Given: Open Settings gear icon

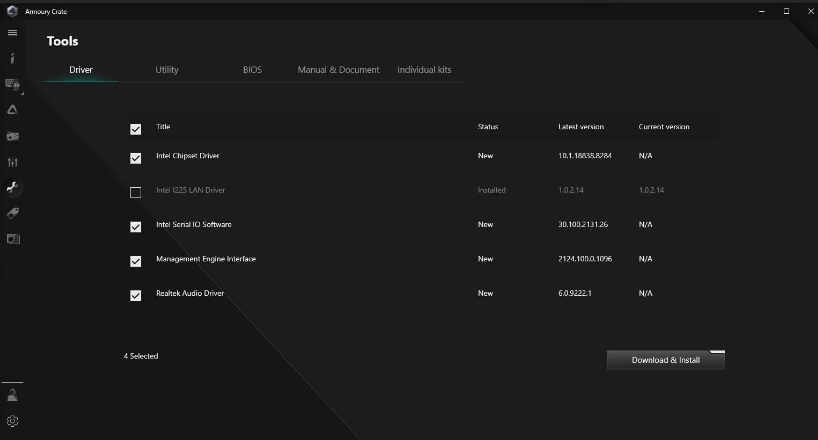Looking at the screenshot, I should coord(12,421).
